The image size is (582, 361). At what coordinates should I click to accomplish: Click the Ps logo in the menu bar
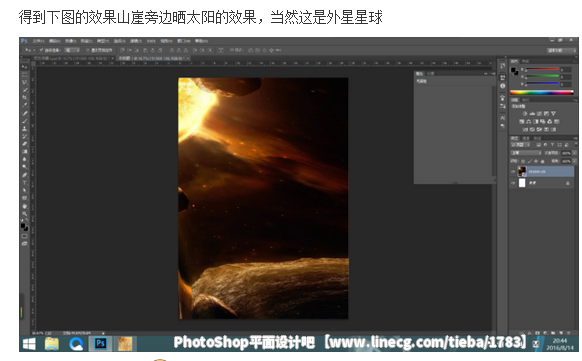pyautogui.click(x=24, y=41)
